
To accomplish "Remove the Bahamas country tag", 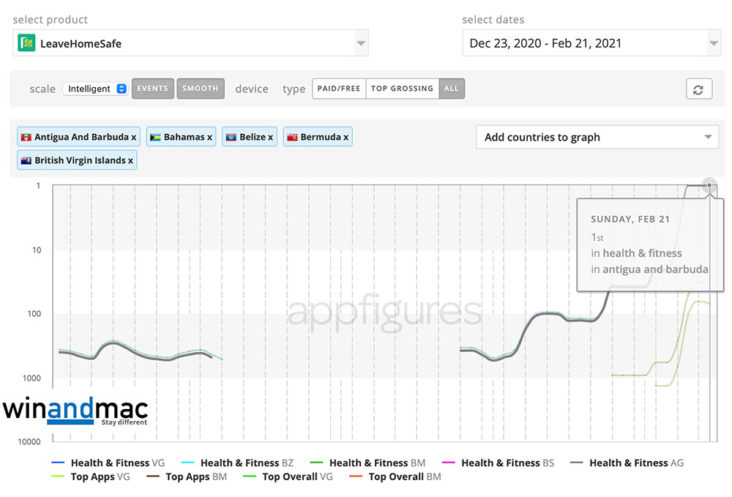I will (210, 137).
